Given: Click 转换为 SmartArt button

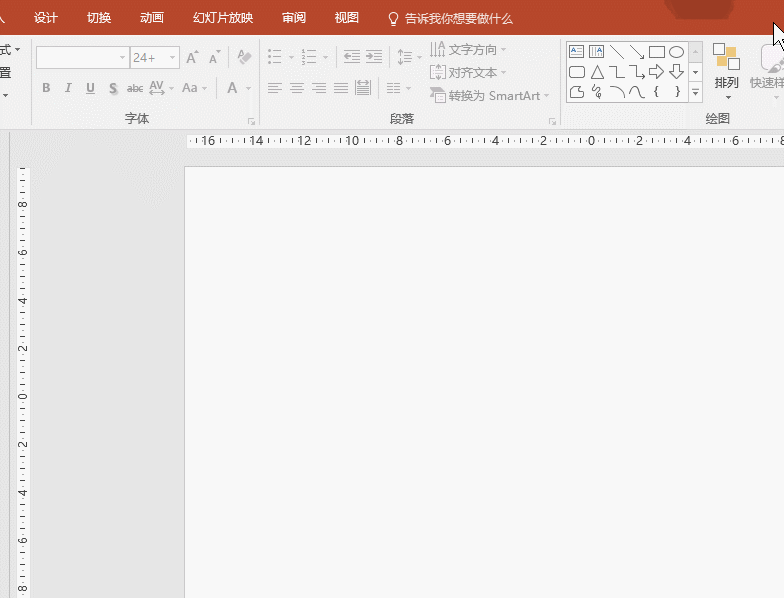Looking at the screenshot, I should [x=490, y=96].
